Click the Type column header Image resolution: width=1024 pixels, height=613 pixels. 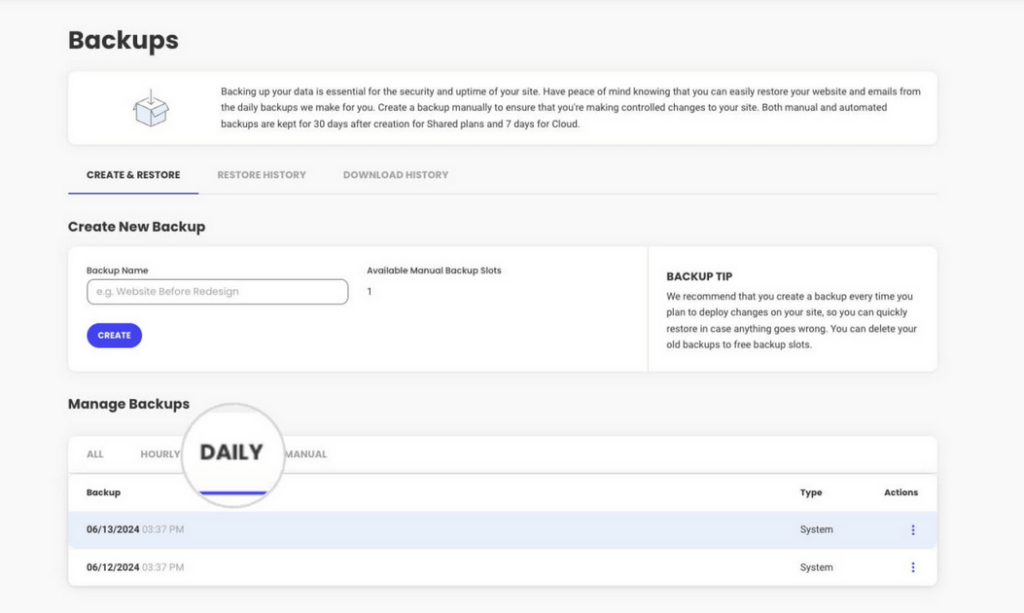(x=811, y=492)
